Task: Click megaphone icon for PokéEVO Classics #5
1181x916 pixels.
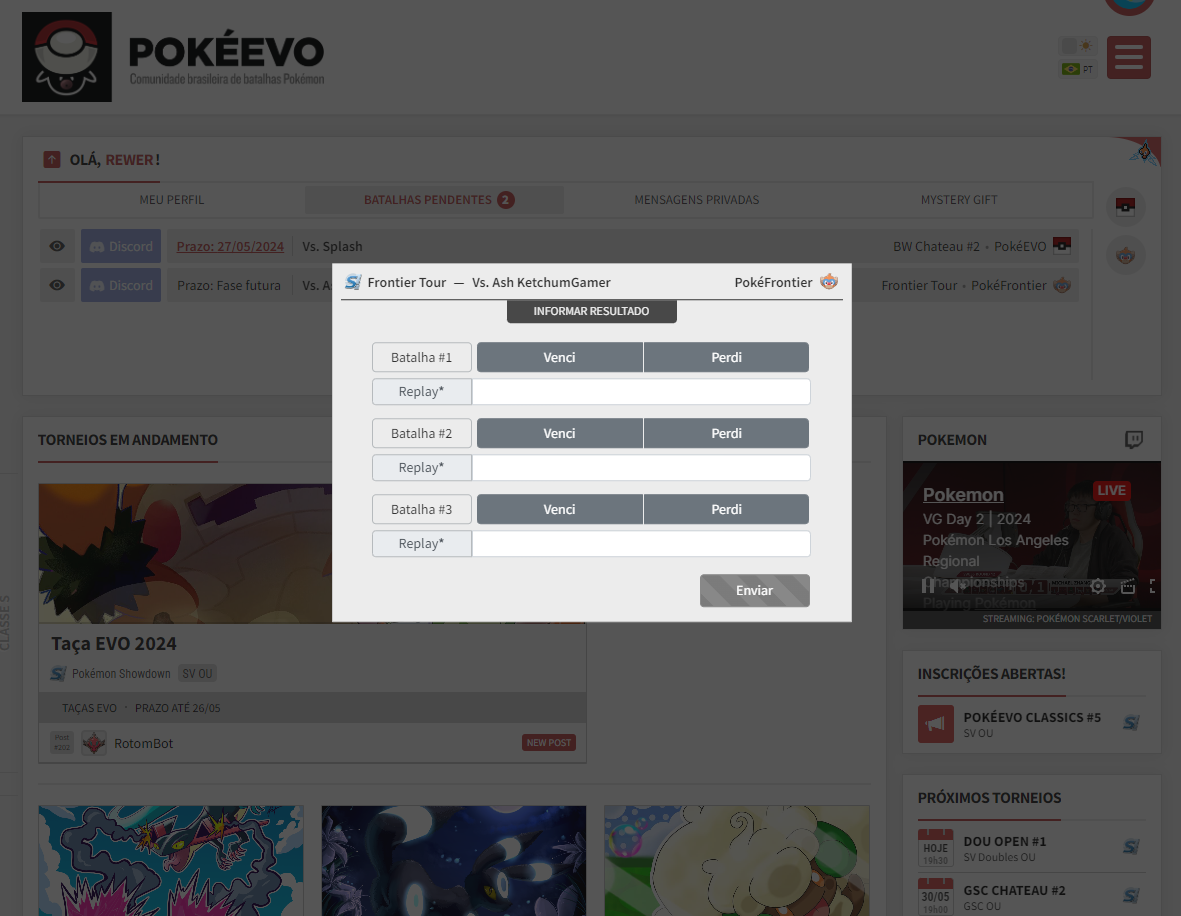Action: coord(935,724)
